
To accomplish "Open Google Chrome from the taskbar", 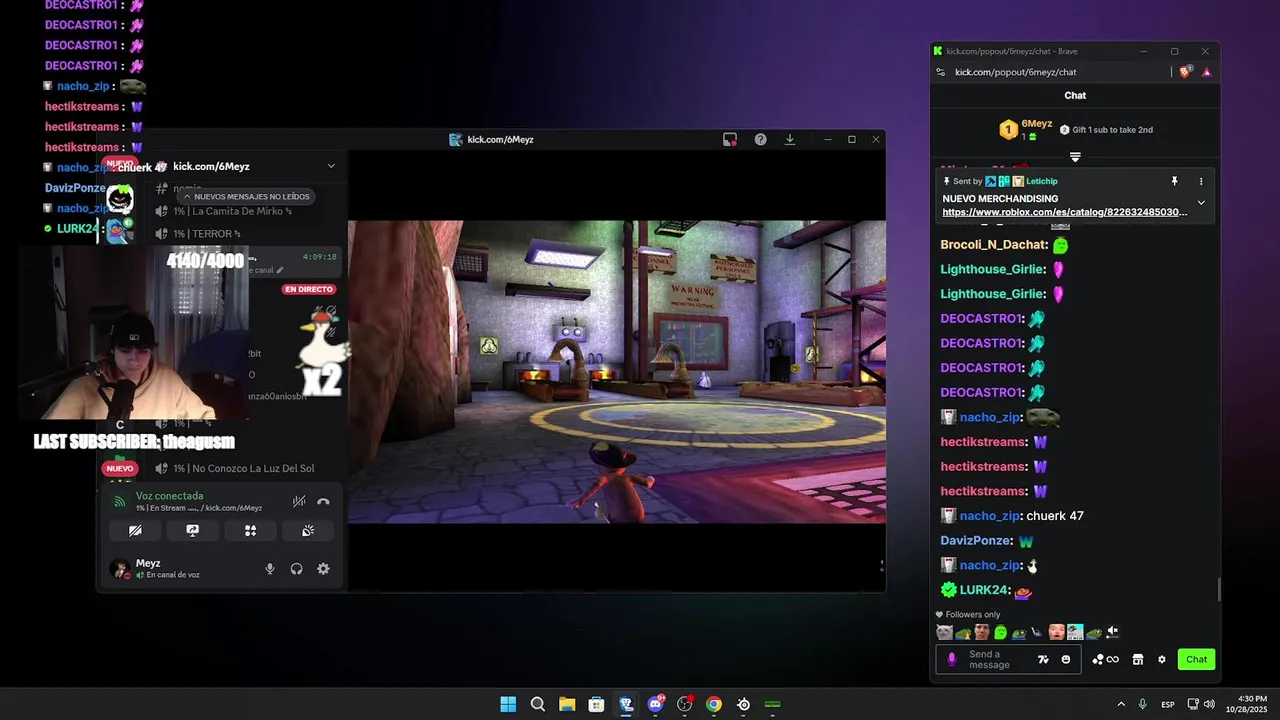I will [714, 704].
